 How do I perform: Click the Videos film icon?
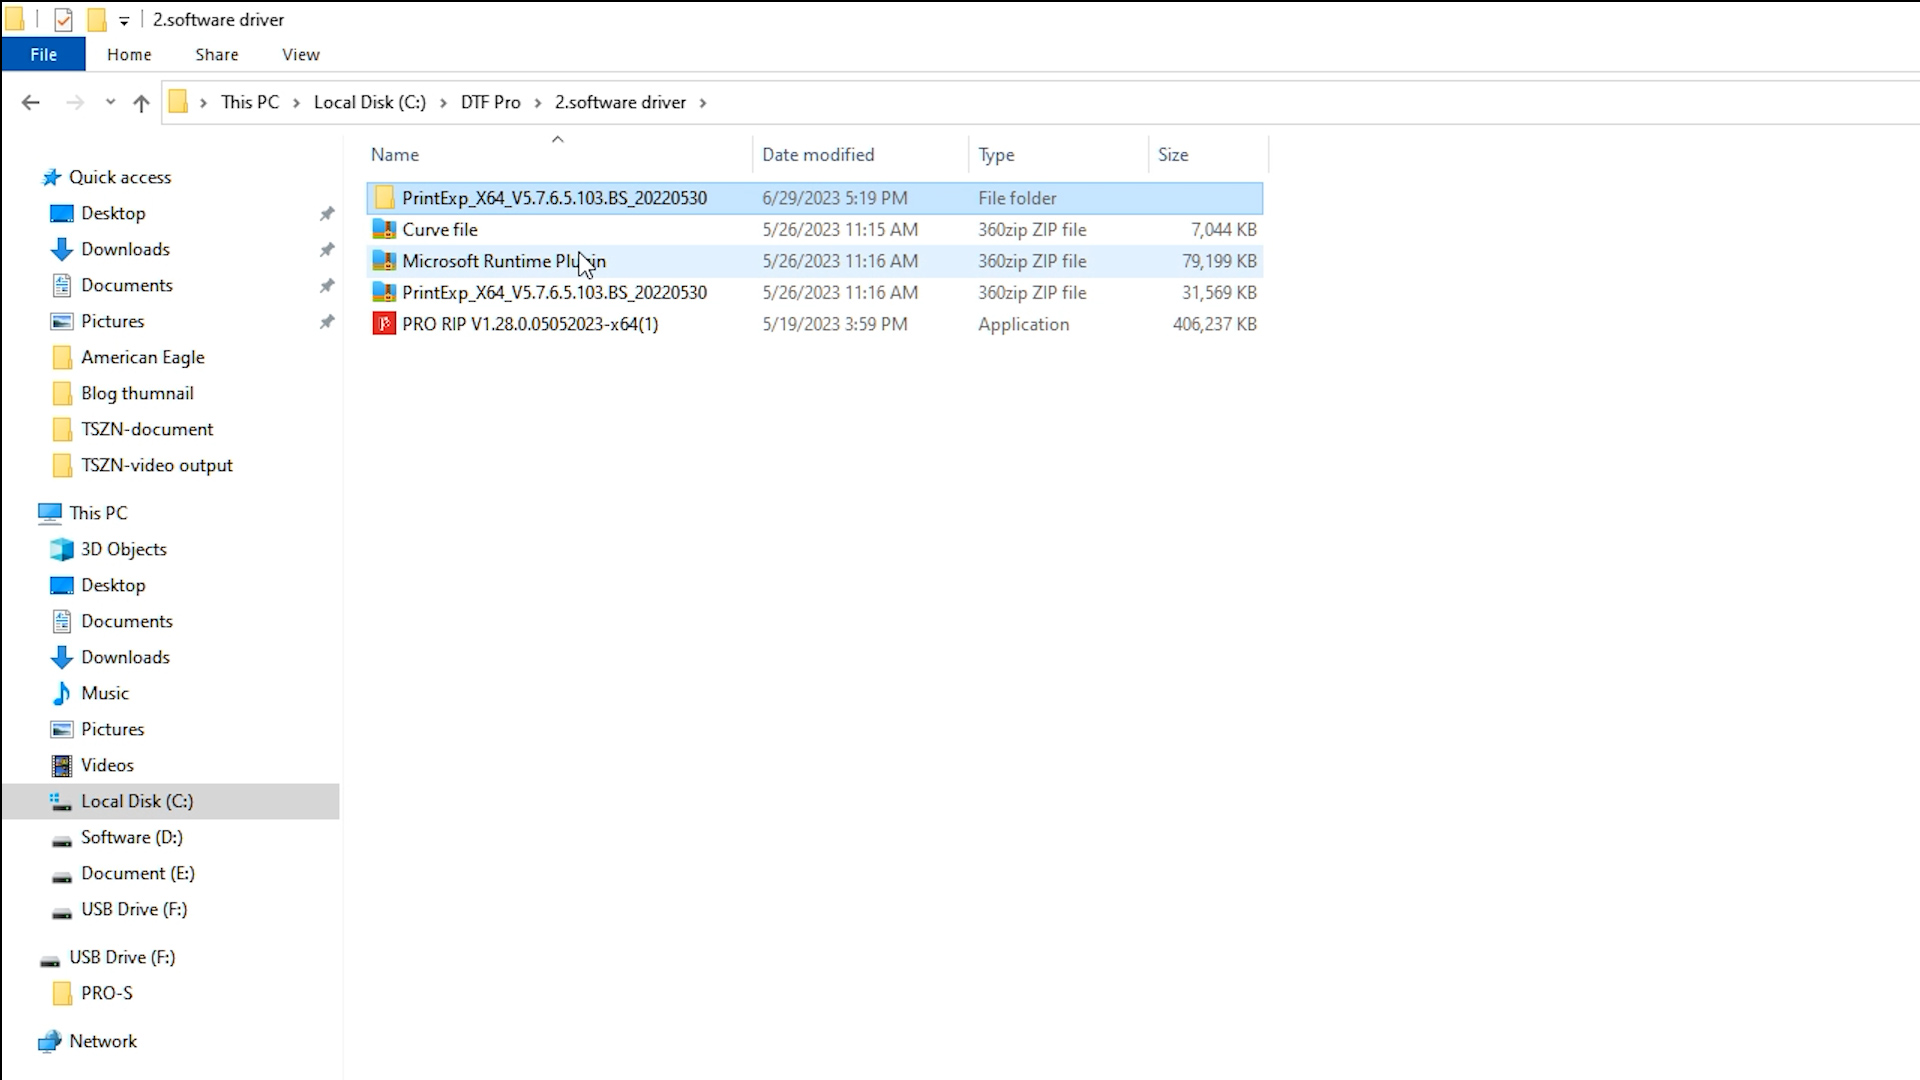[62, 765]
